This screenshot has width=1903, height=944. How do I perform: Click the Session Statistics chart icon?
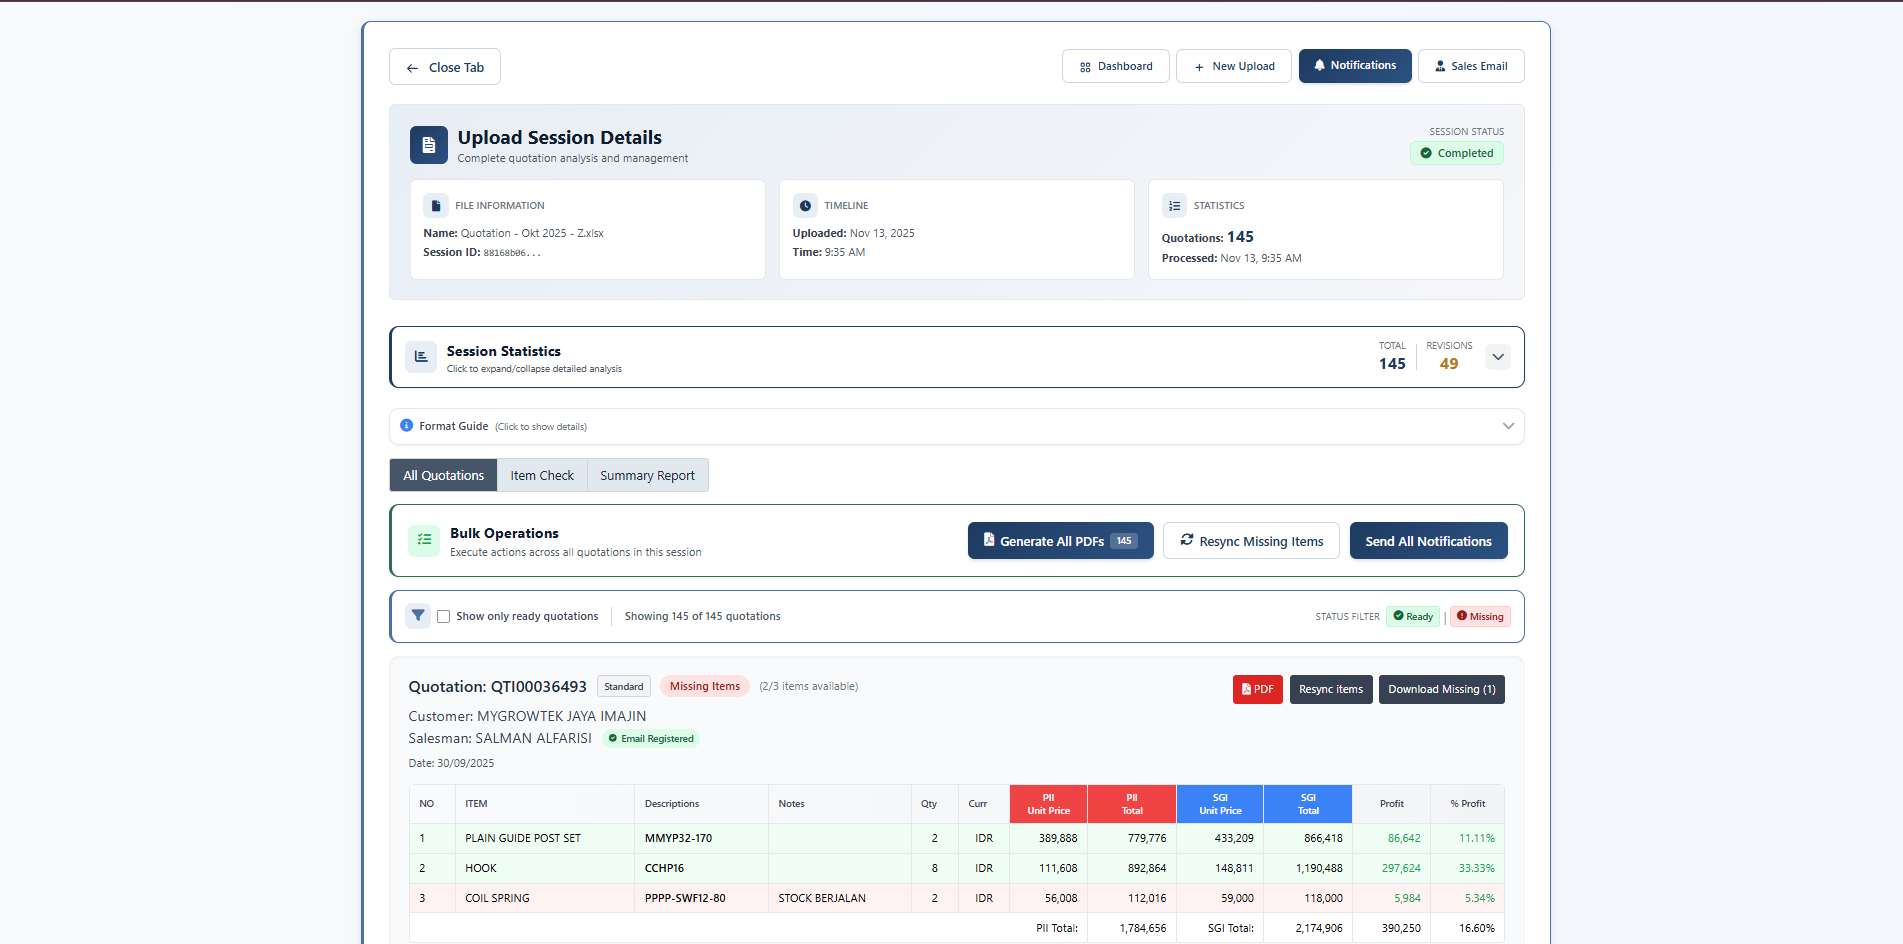pos(421,357)
